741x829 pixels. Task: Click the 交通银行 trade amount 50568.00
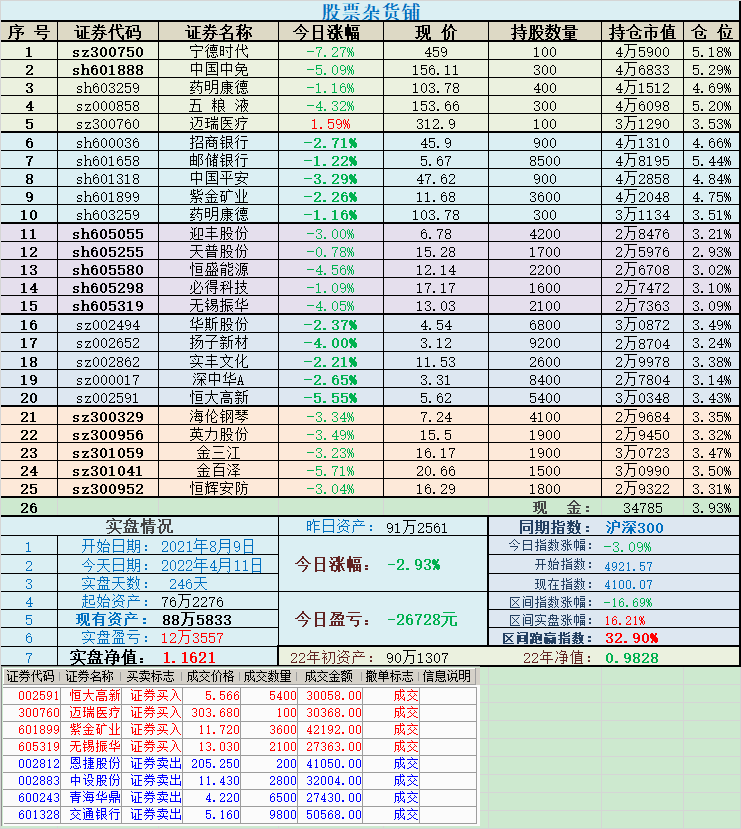point(334,814)
